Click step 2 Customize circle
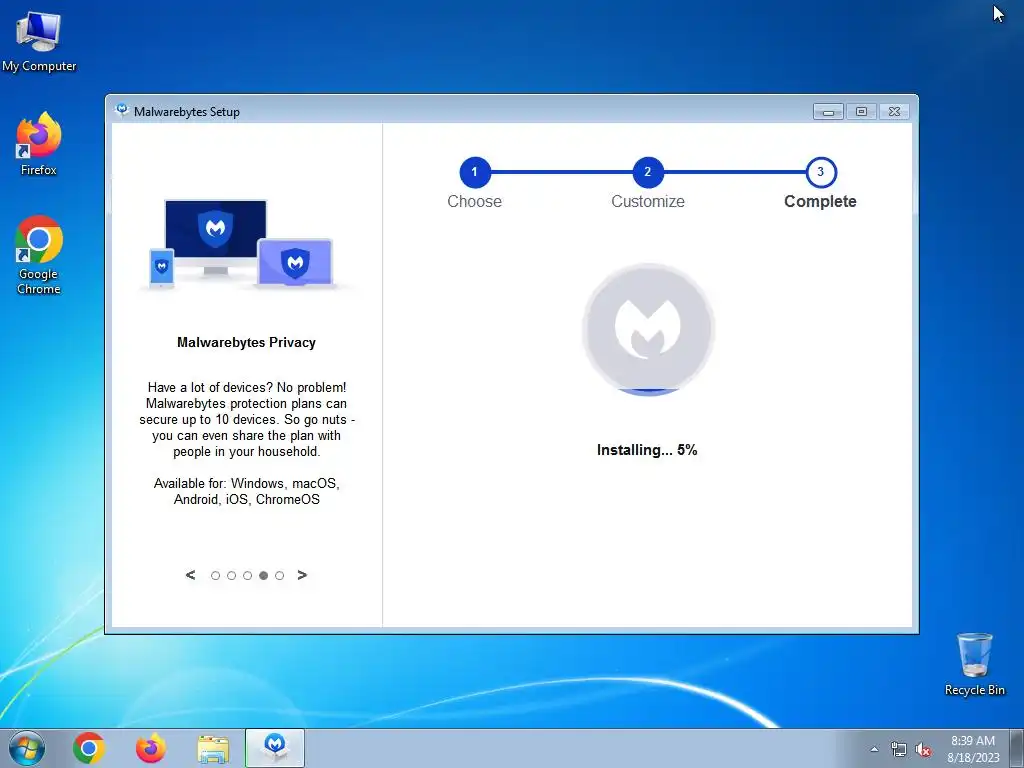Viewport: 1024px width, 768px height. pyautogui.click(x=648, y=172)
